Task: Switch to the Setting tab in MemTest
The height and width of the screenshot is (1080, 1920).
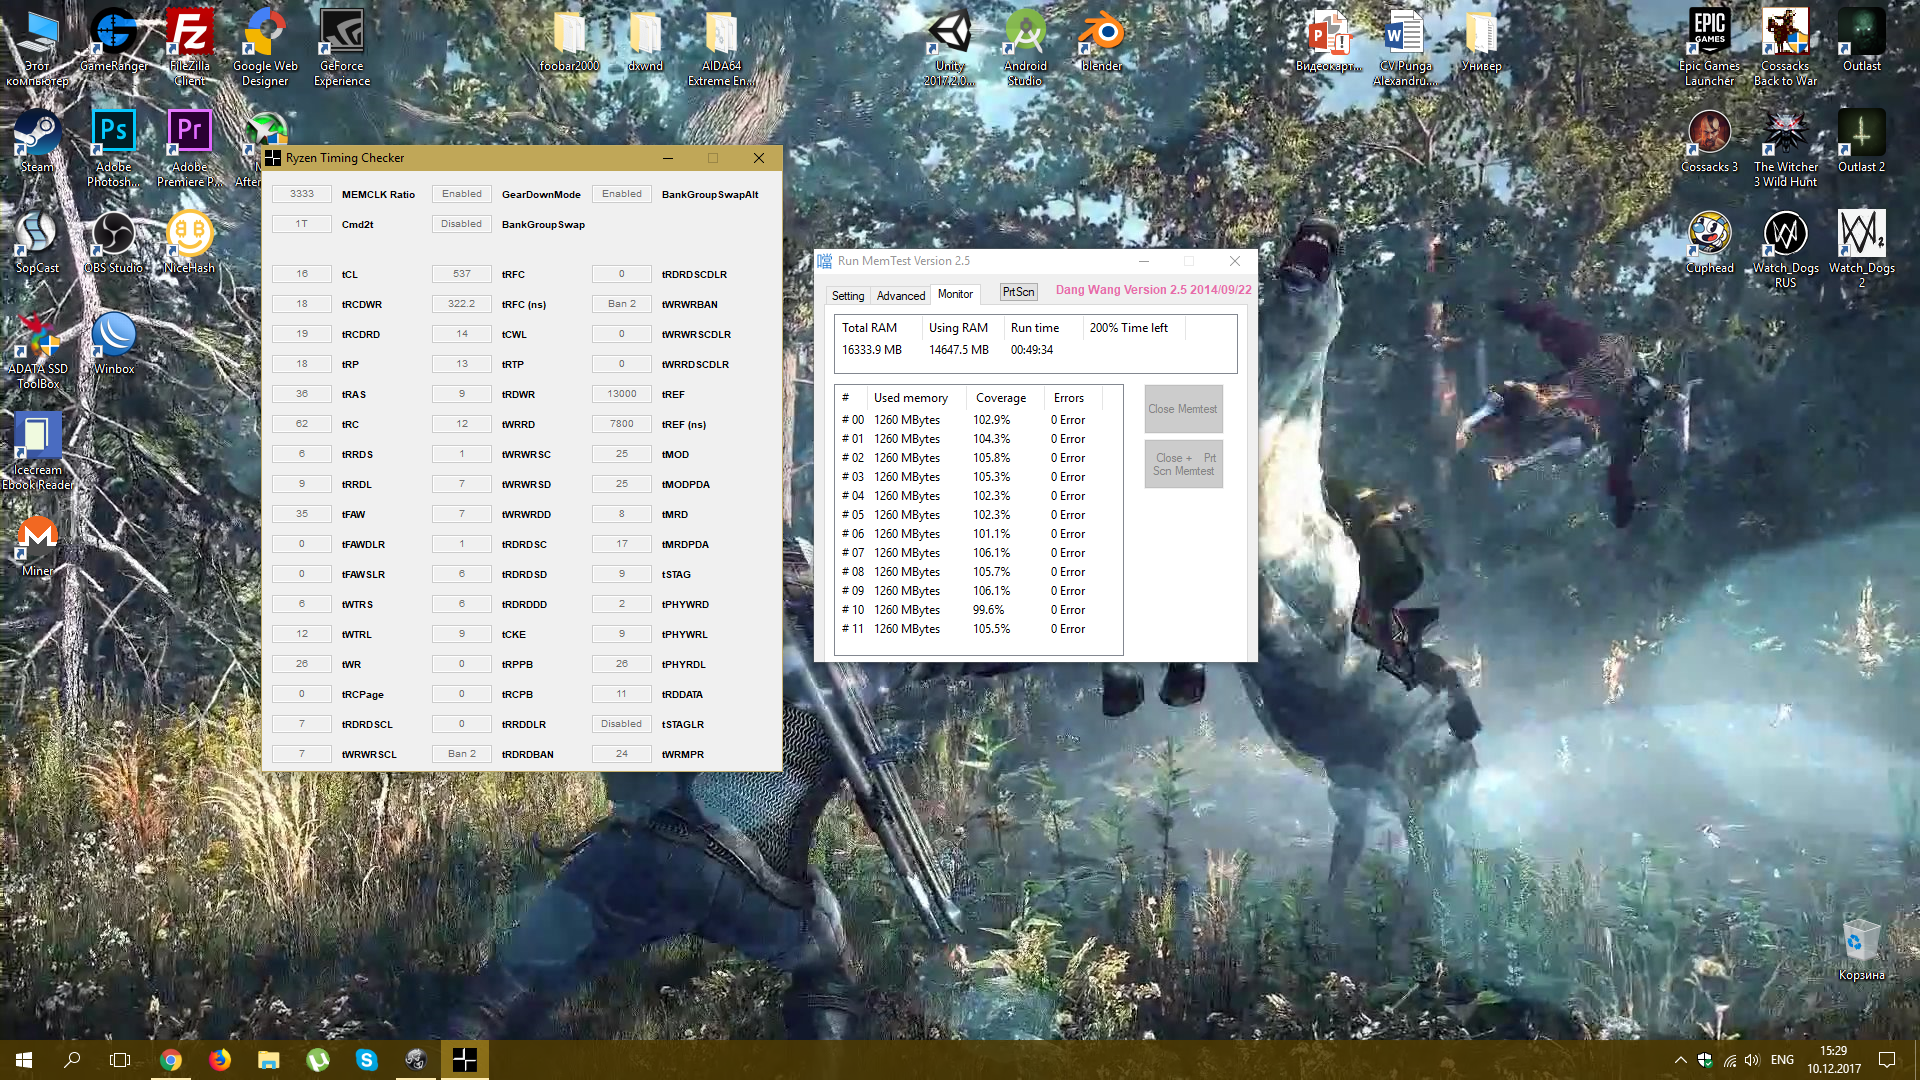Action: click(x=847, y=295)
